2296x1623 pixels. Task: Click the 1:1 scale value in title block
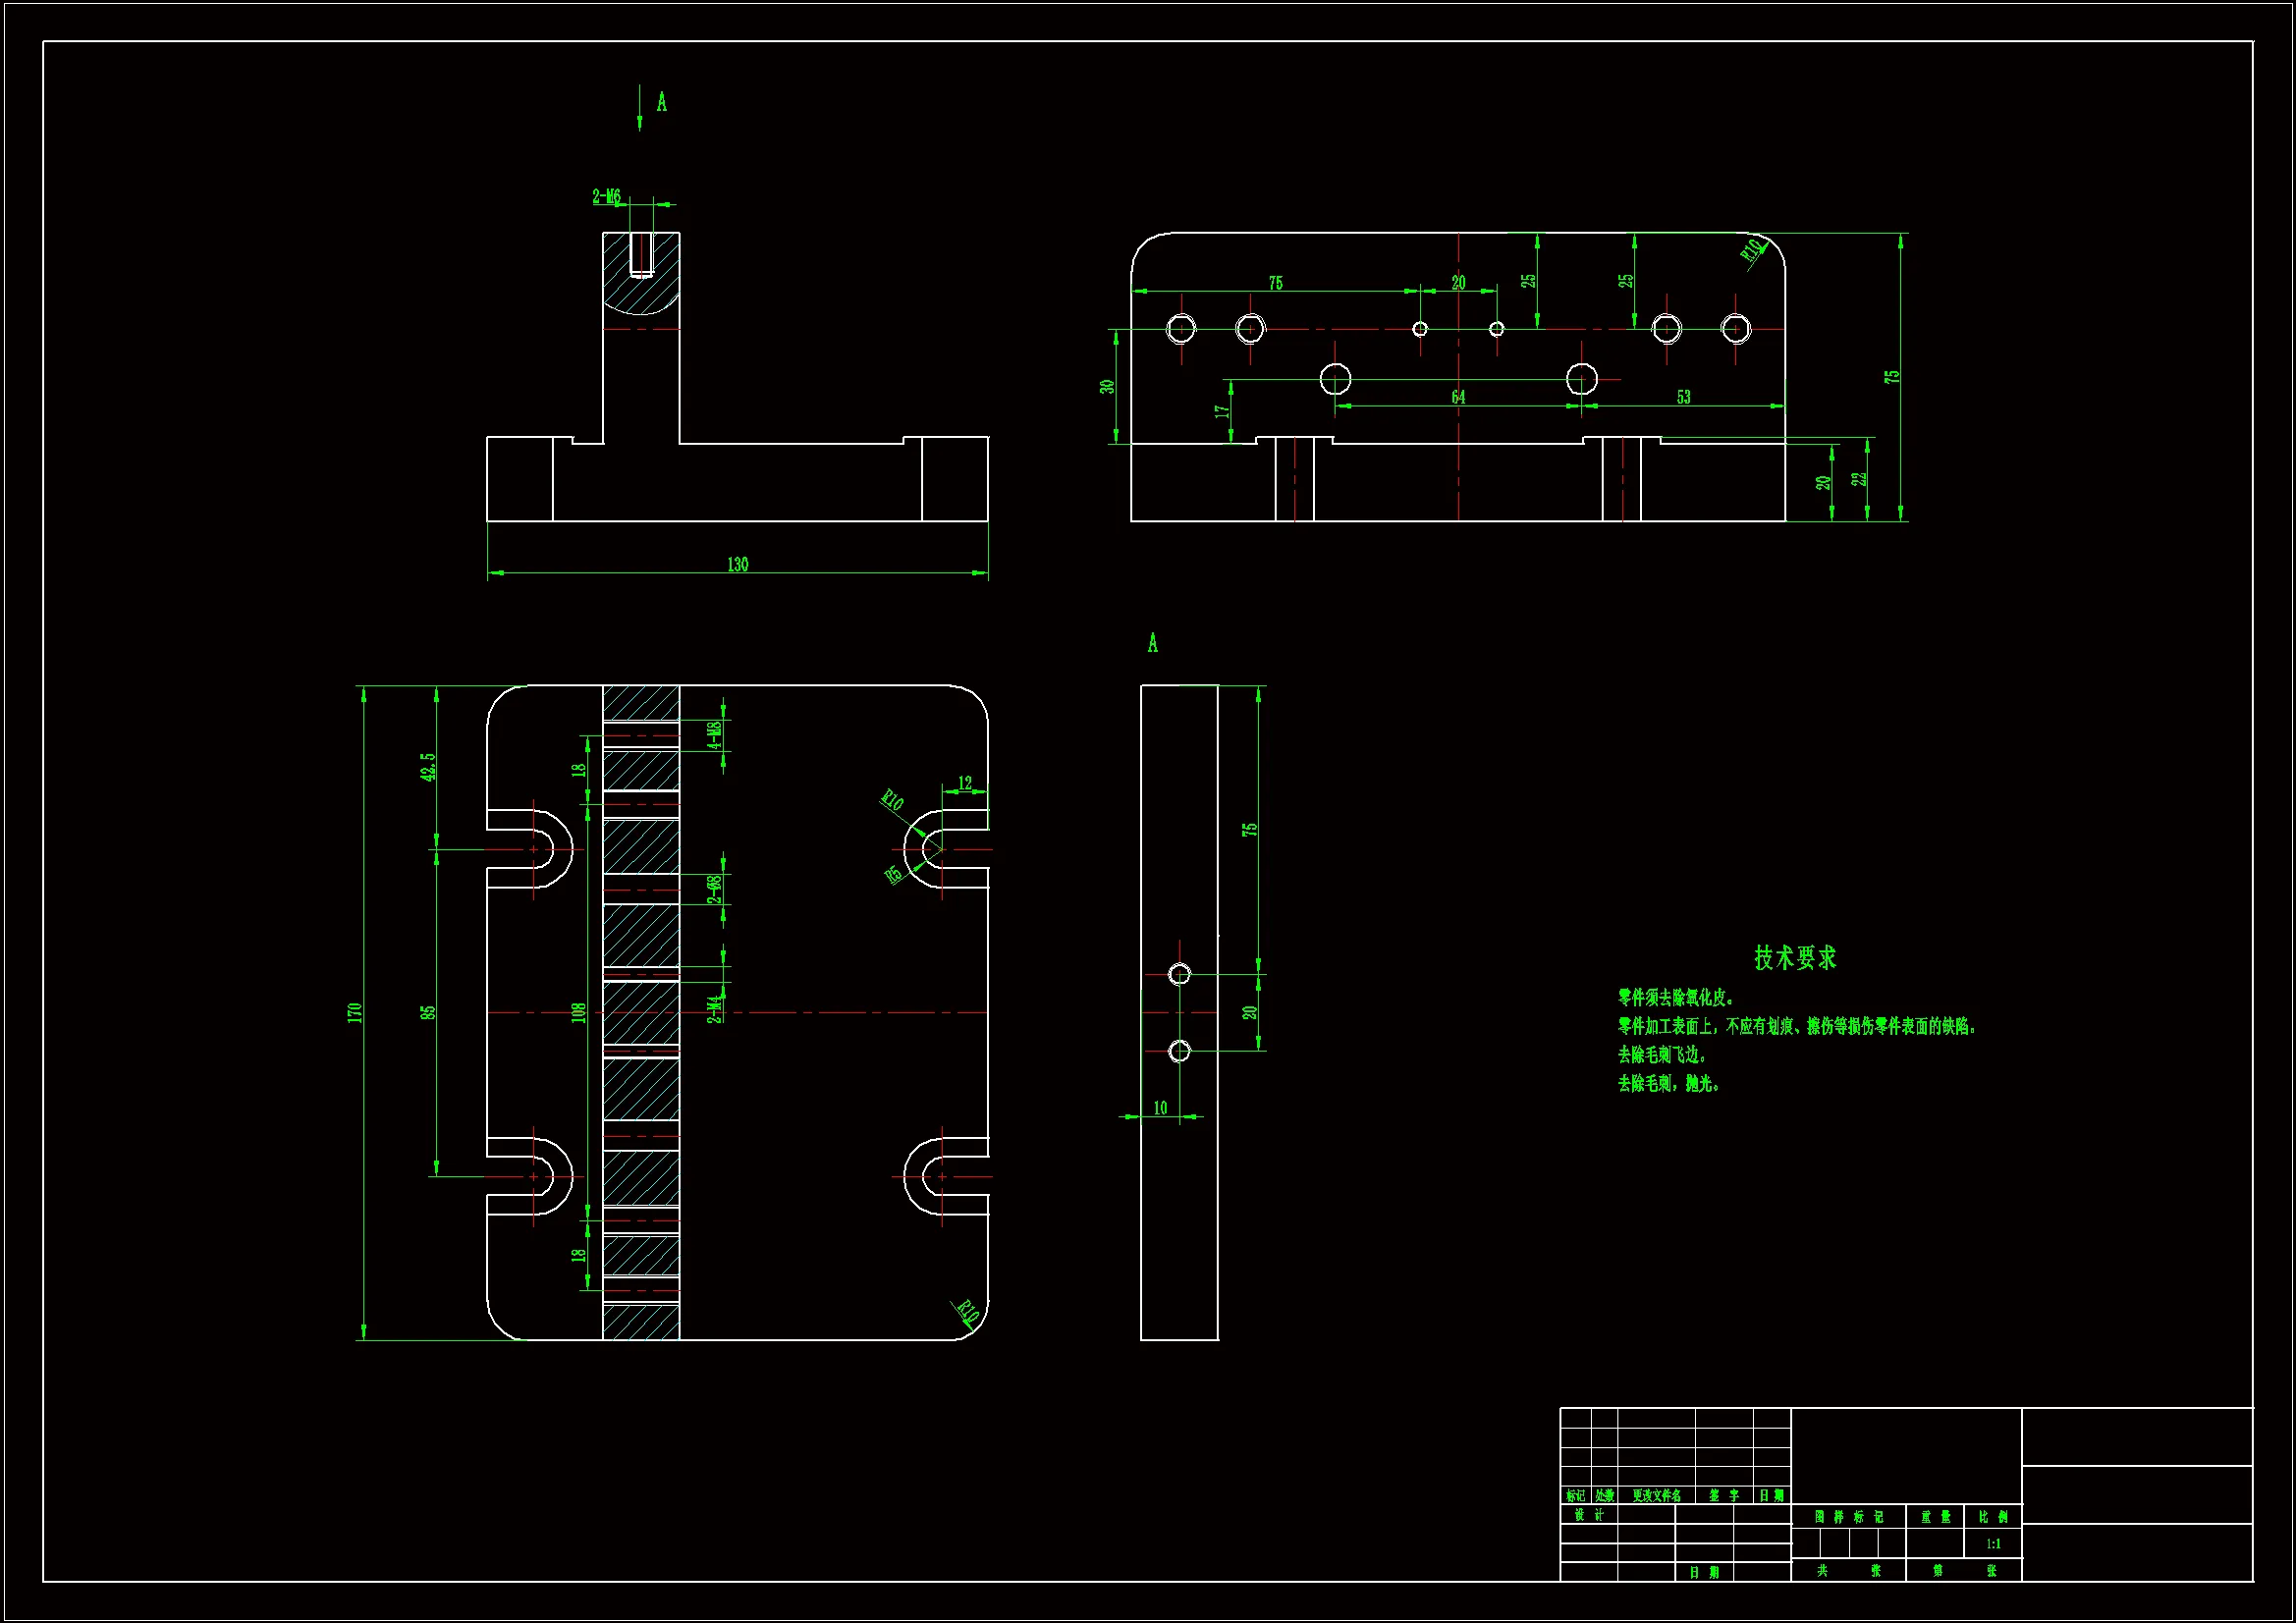click(x=1993, y=1544)
